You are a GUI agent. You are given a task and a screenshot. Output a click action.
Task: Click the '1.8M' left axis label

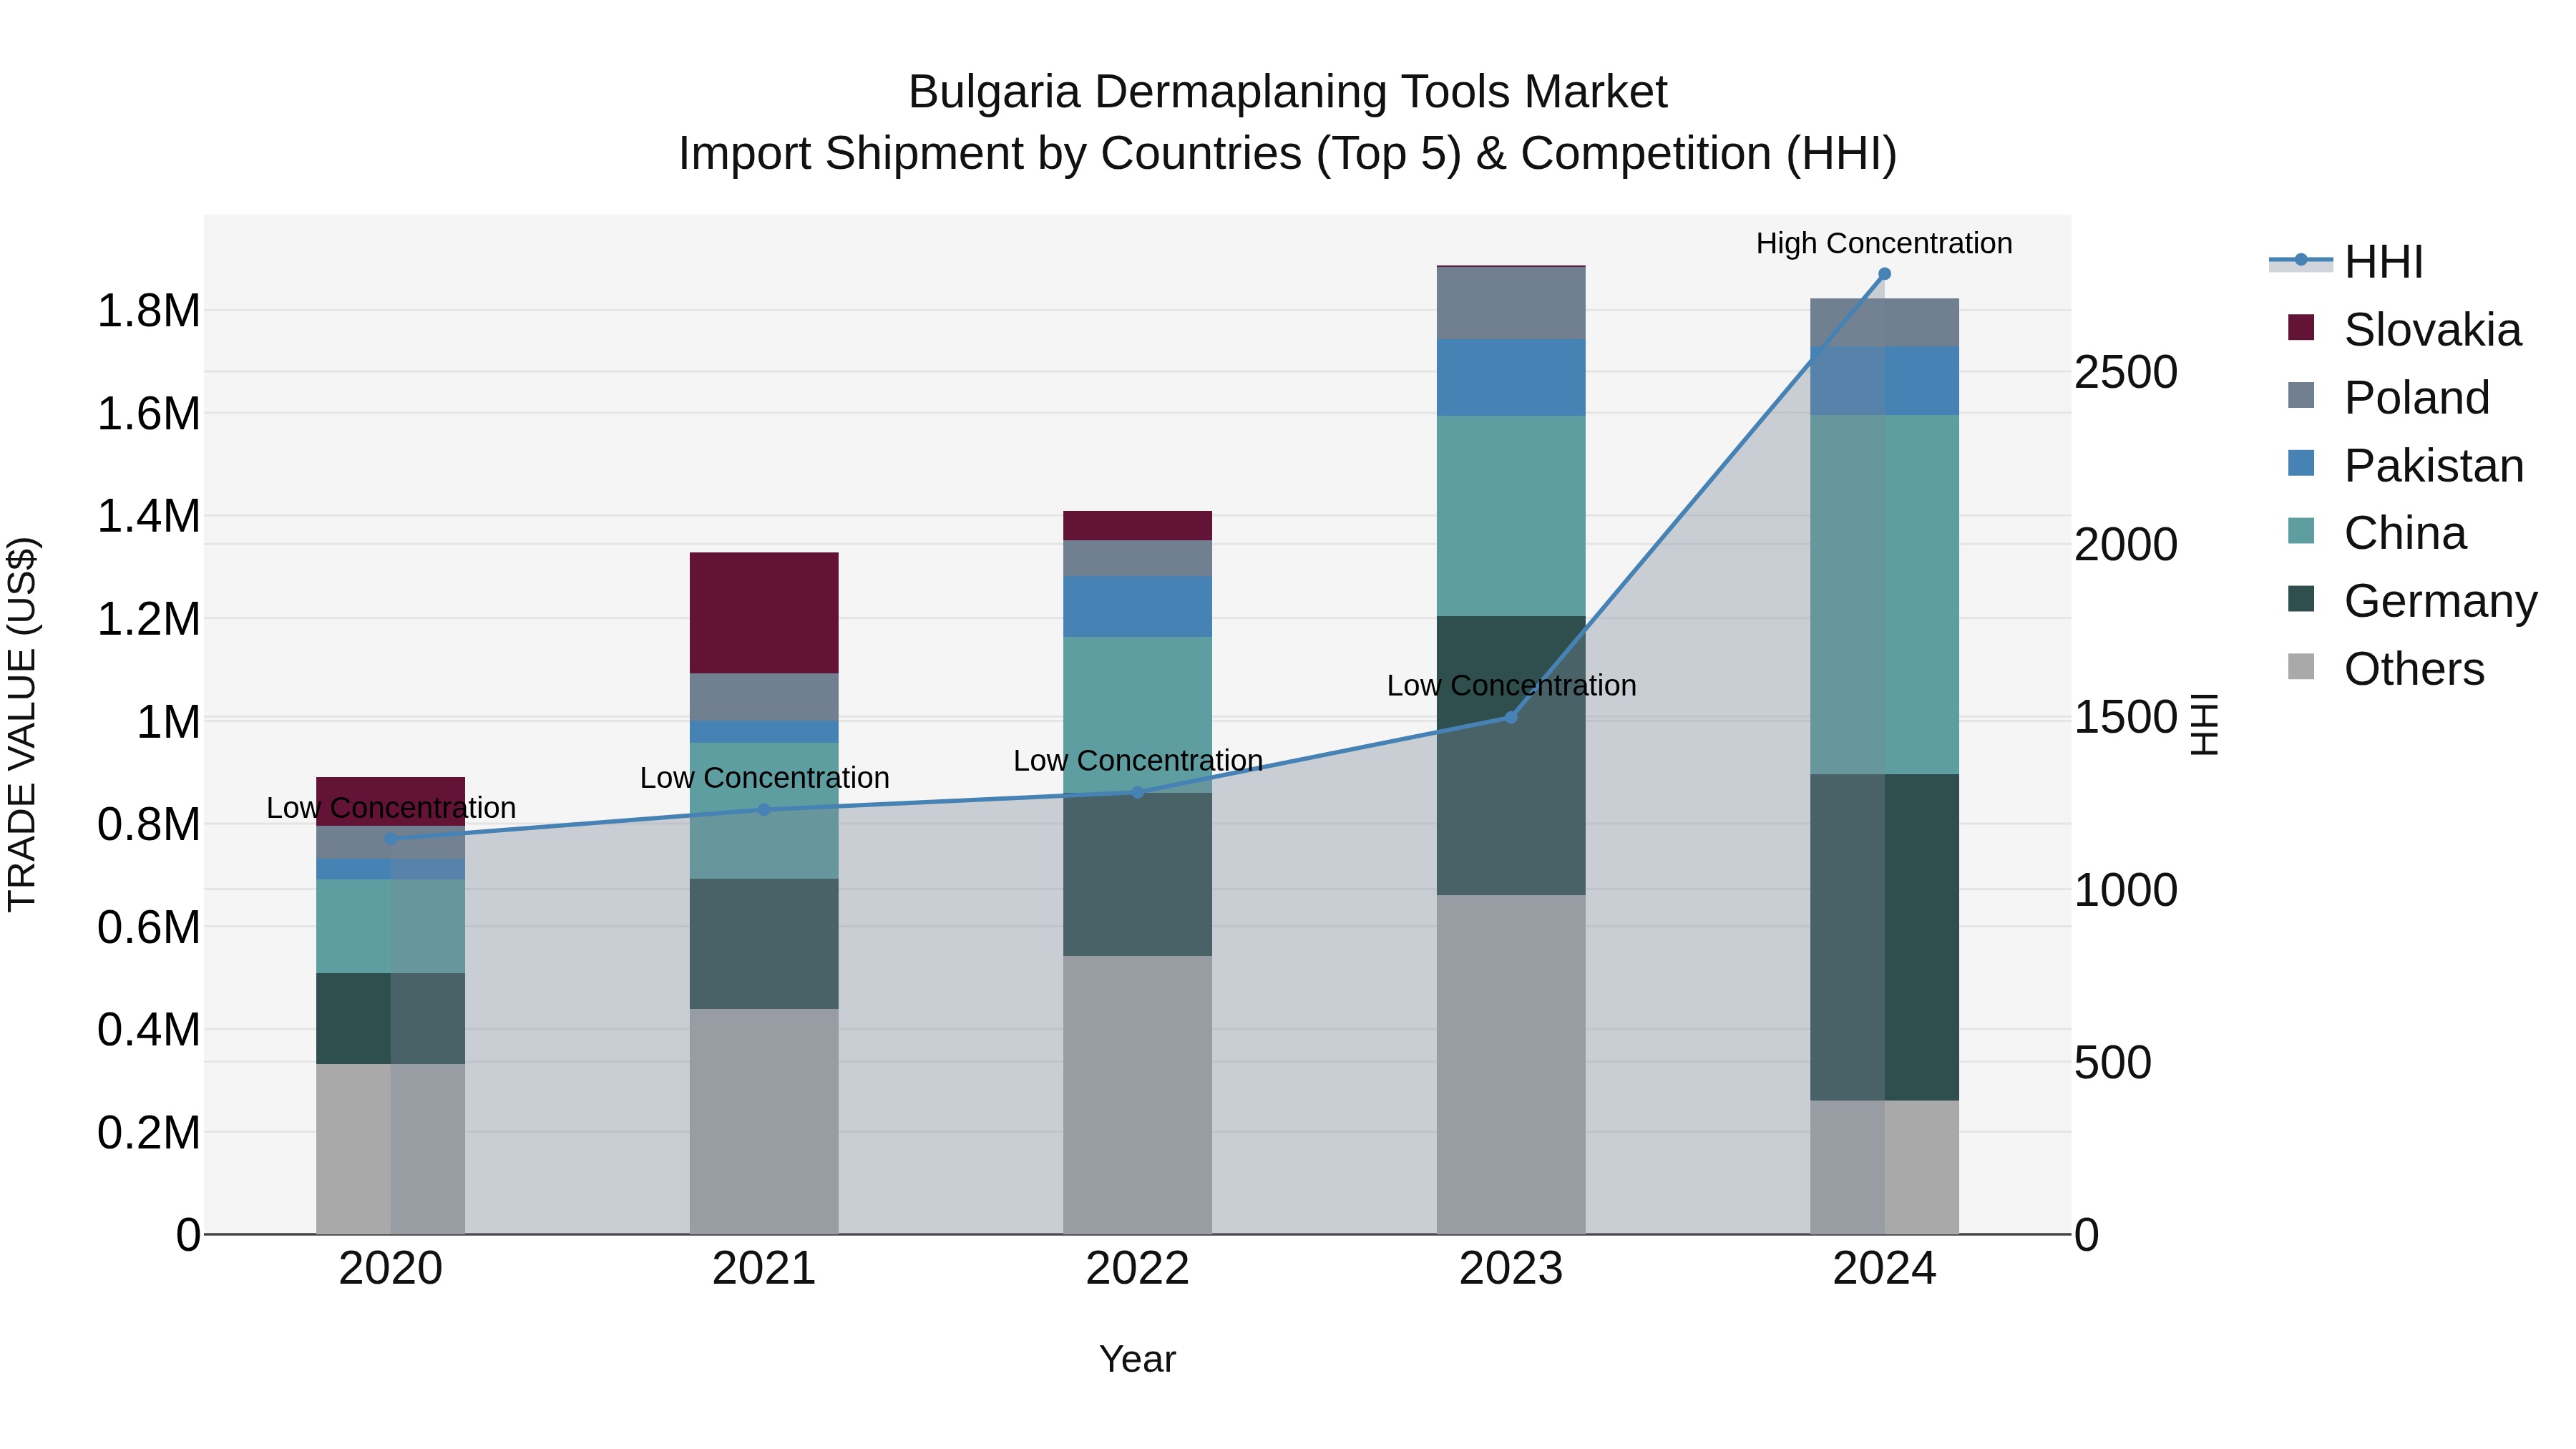[x=149, y=311]
